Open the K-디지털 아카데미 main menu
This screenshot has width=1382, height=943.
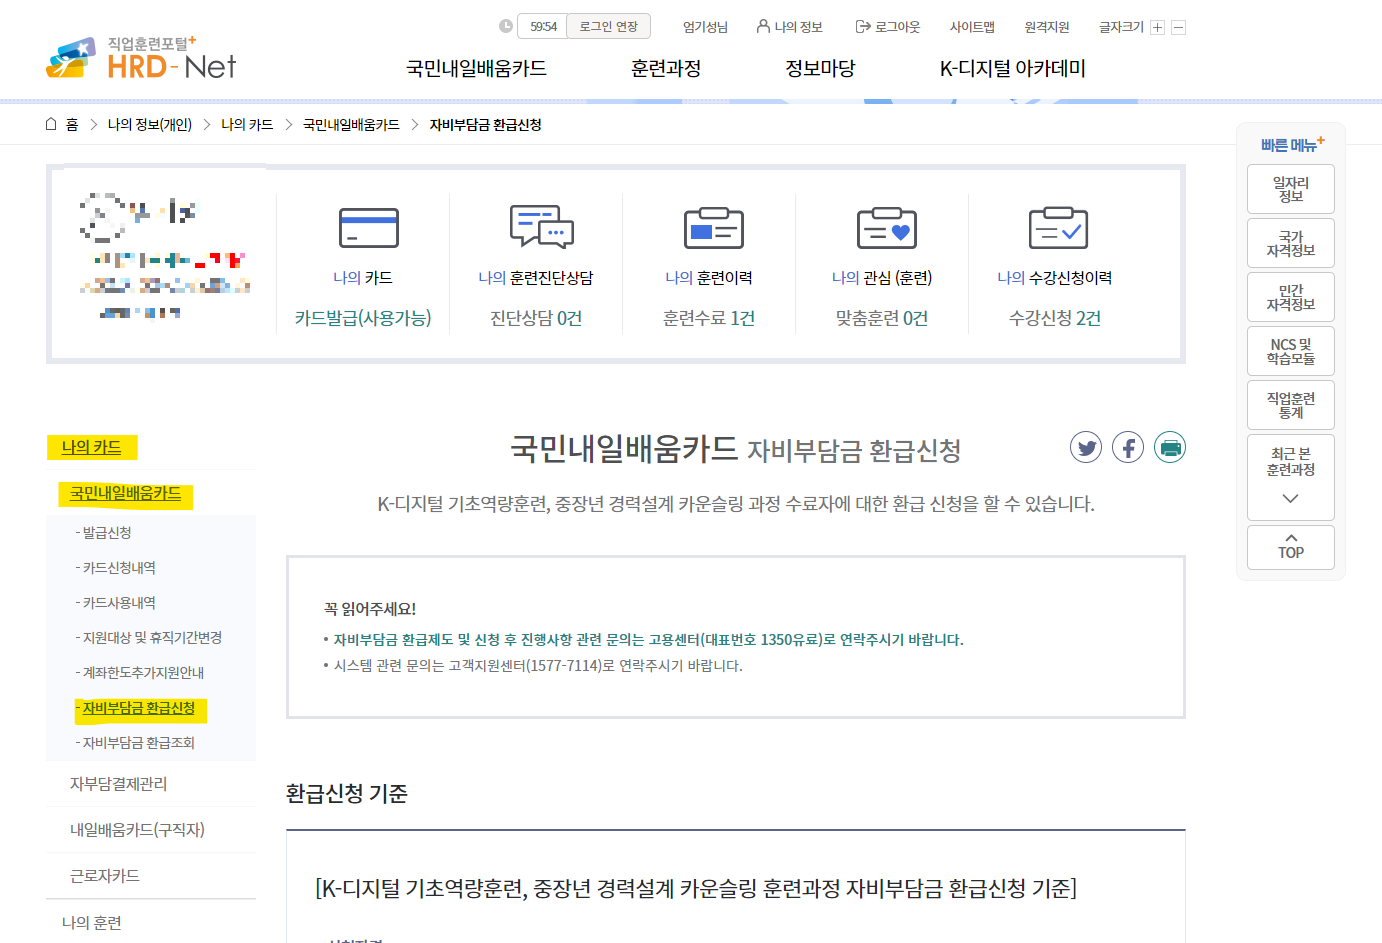click(x=1012, y=68)
